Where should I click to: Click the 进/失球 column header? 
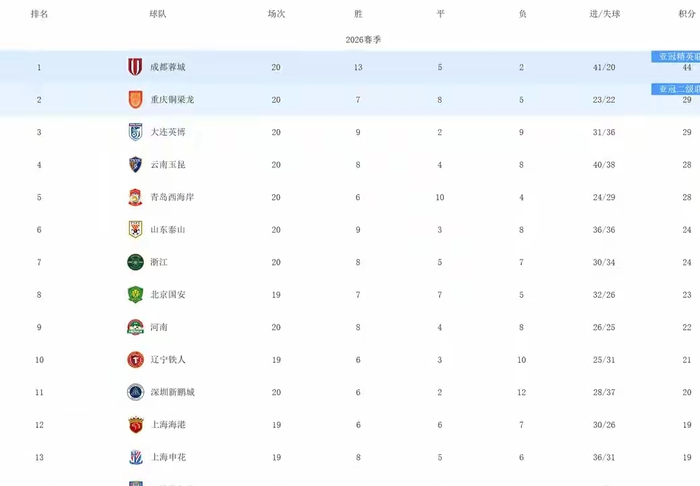click(x=604, y=14)
